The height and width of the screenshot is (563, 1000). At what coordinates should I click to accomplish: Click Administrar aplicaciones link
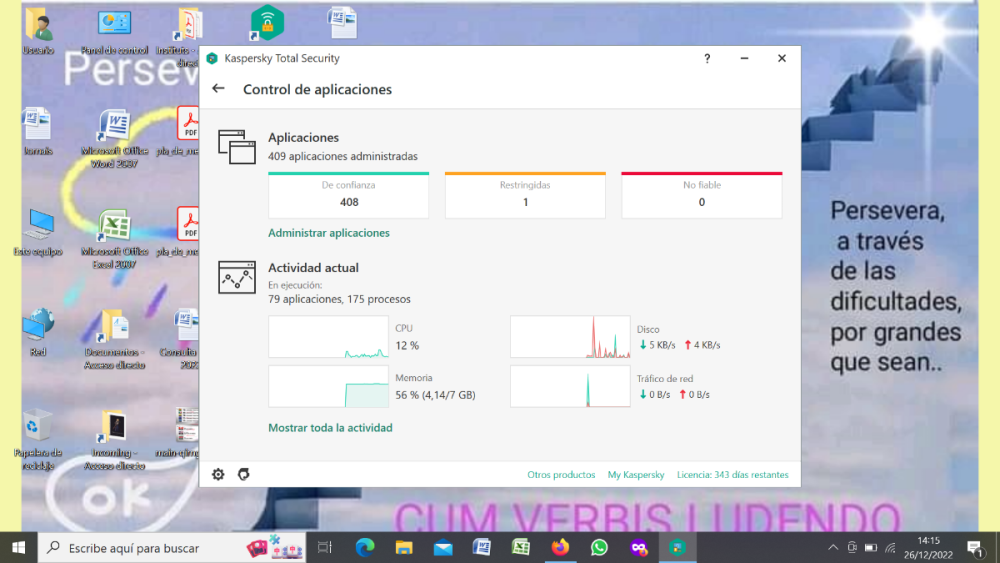click(x=328, y=233)
